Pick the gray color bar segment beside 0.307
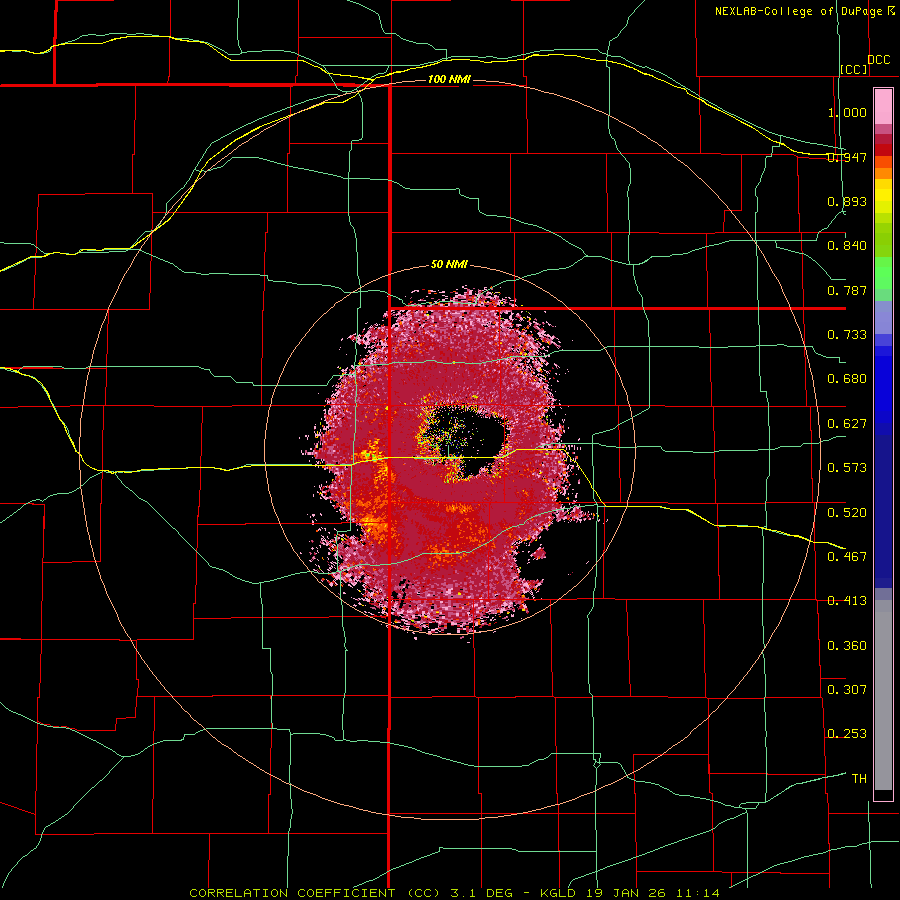 tap(883, 695)
